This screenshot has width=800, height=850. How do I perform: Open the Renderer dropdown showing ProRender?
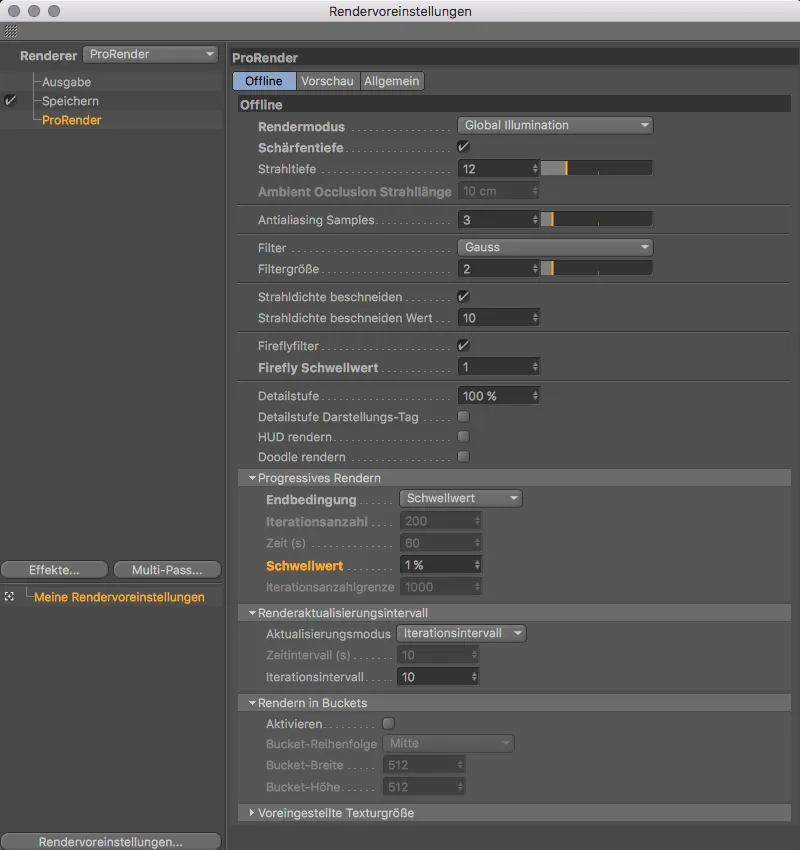click(150, 54)
